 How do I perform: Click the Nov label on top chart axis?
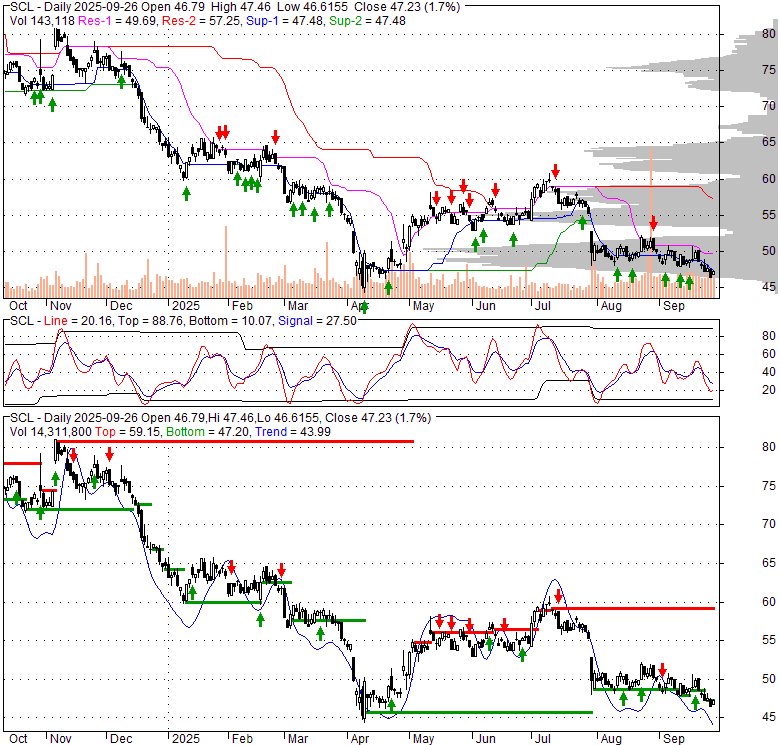61,306
